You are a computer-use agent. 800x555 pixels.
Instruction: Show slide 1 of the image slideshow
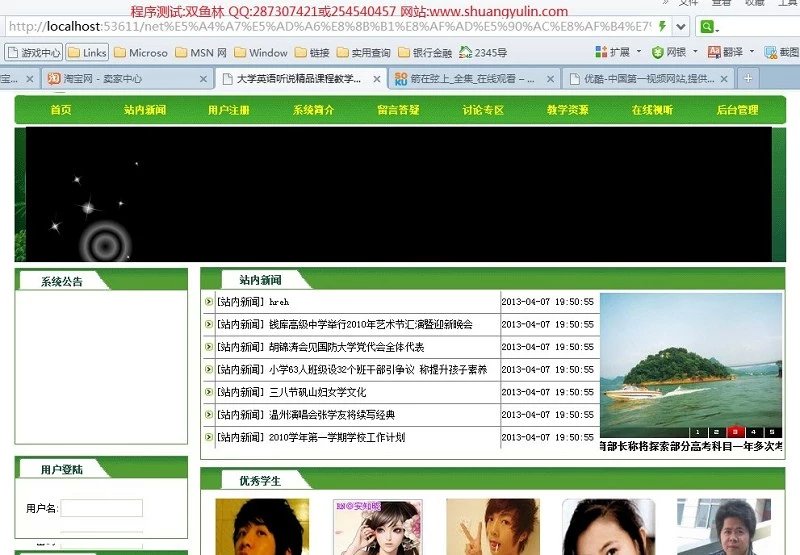click(x=698, y=432)
